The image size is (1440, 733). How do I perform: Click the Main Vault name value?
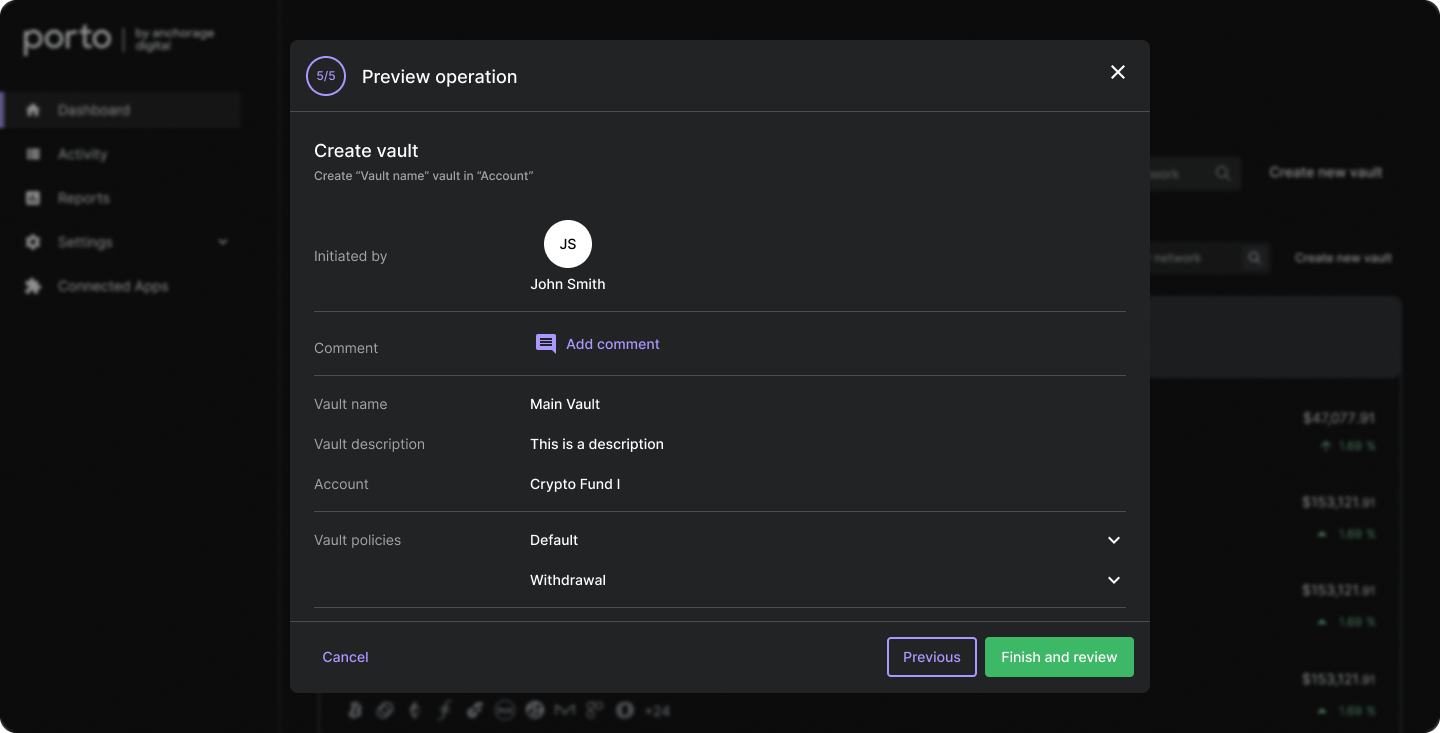565,404
